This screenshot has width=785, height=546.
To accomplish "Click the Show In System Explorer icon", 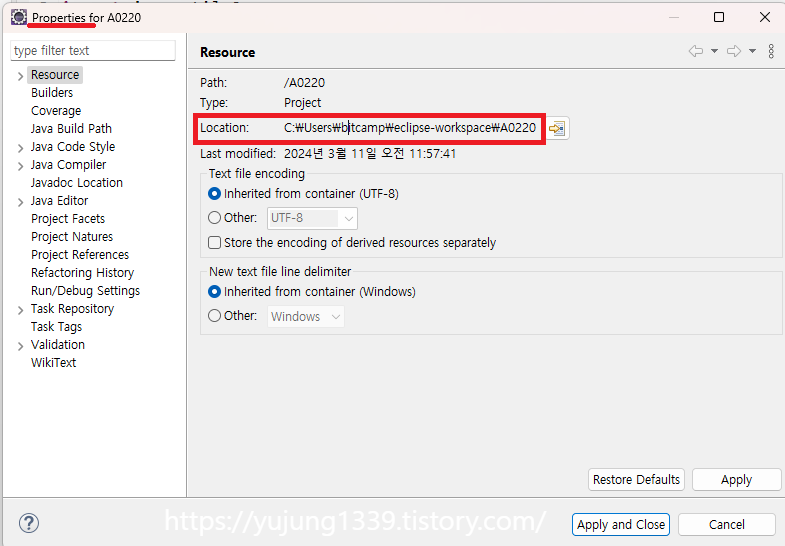I will pos(557,129).
